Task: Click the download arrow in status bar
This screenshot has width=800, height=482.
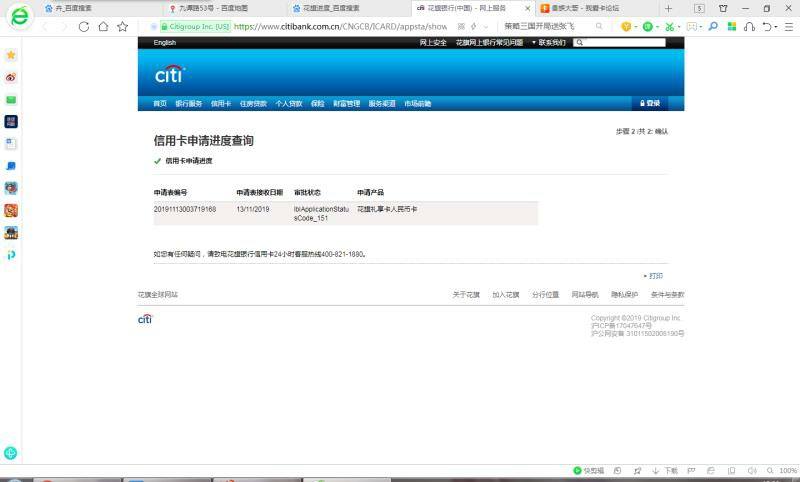Action: point(656,470)
